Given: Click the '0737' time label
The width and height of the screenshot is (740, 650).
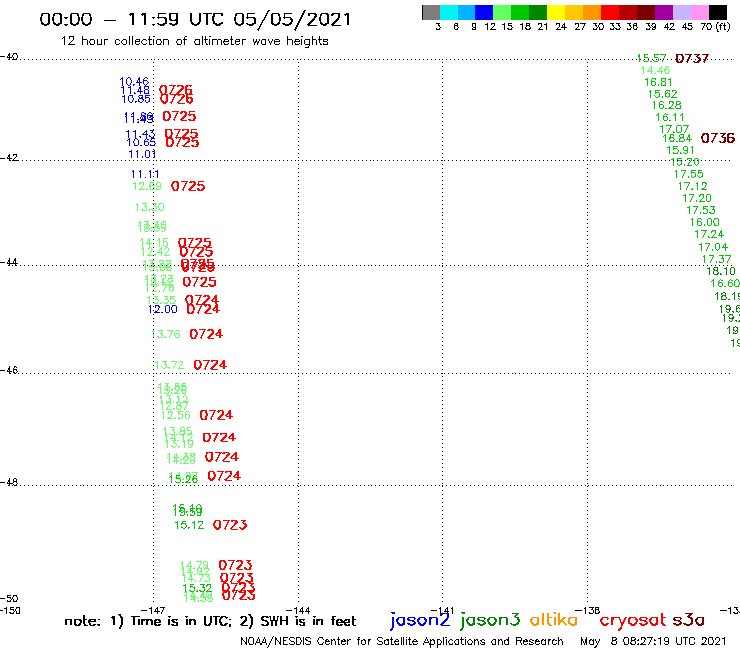Looking at the screenshot, I should click(x=692, y=59).
